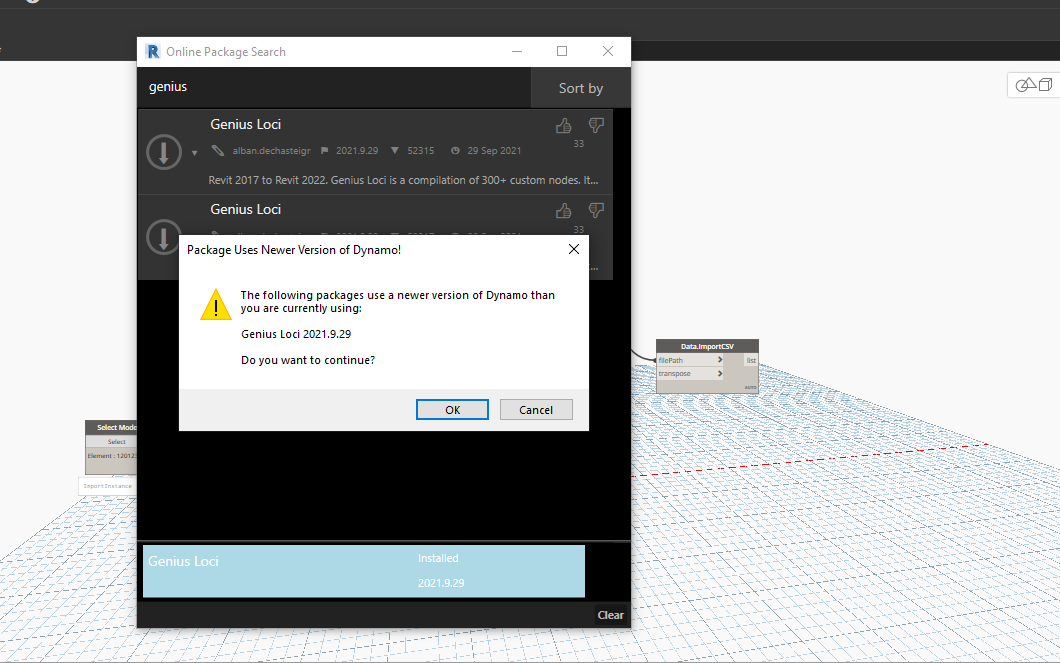Expand version dropdown beside first download icon
The image size is (1060, 663).
click(x=195, y=153)
